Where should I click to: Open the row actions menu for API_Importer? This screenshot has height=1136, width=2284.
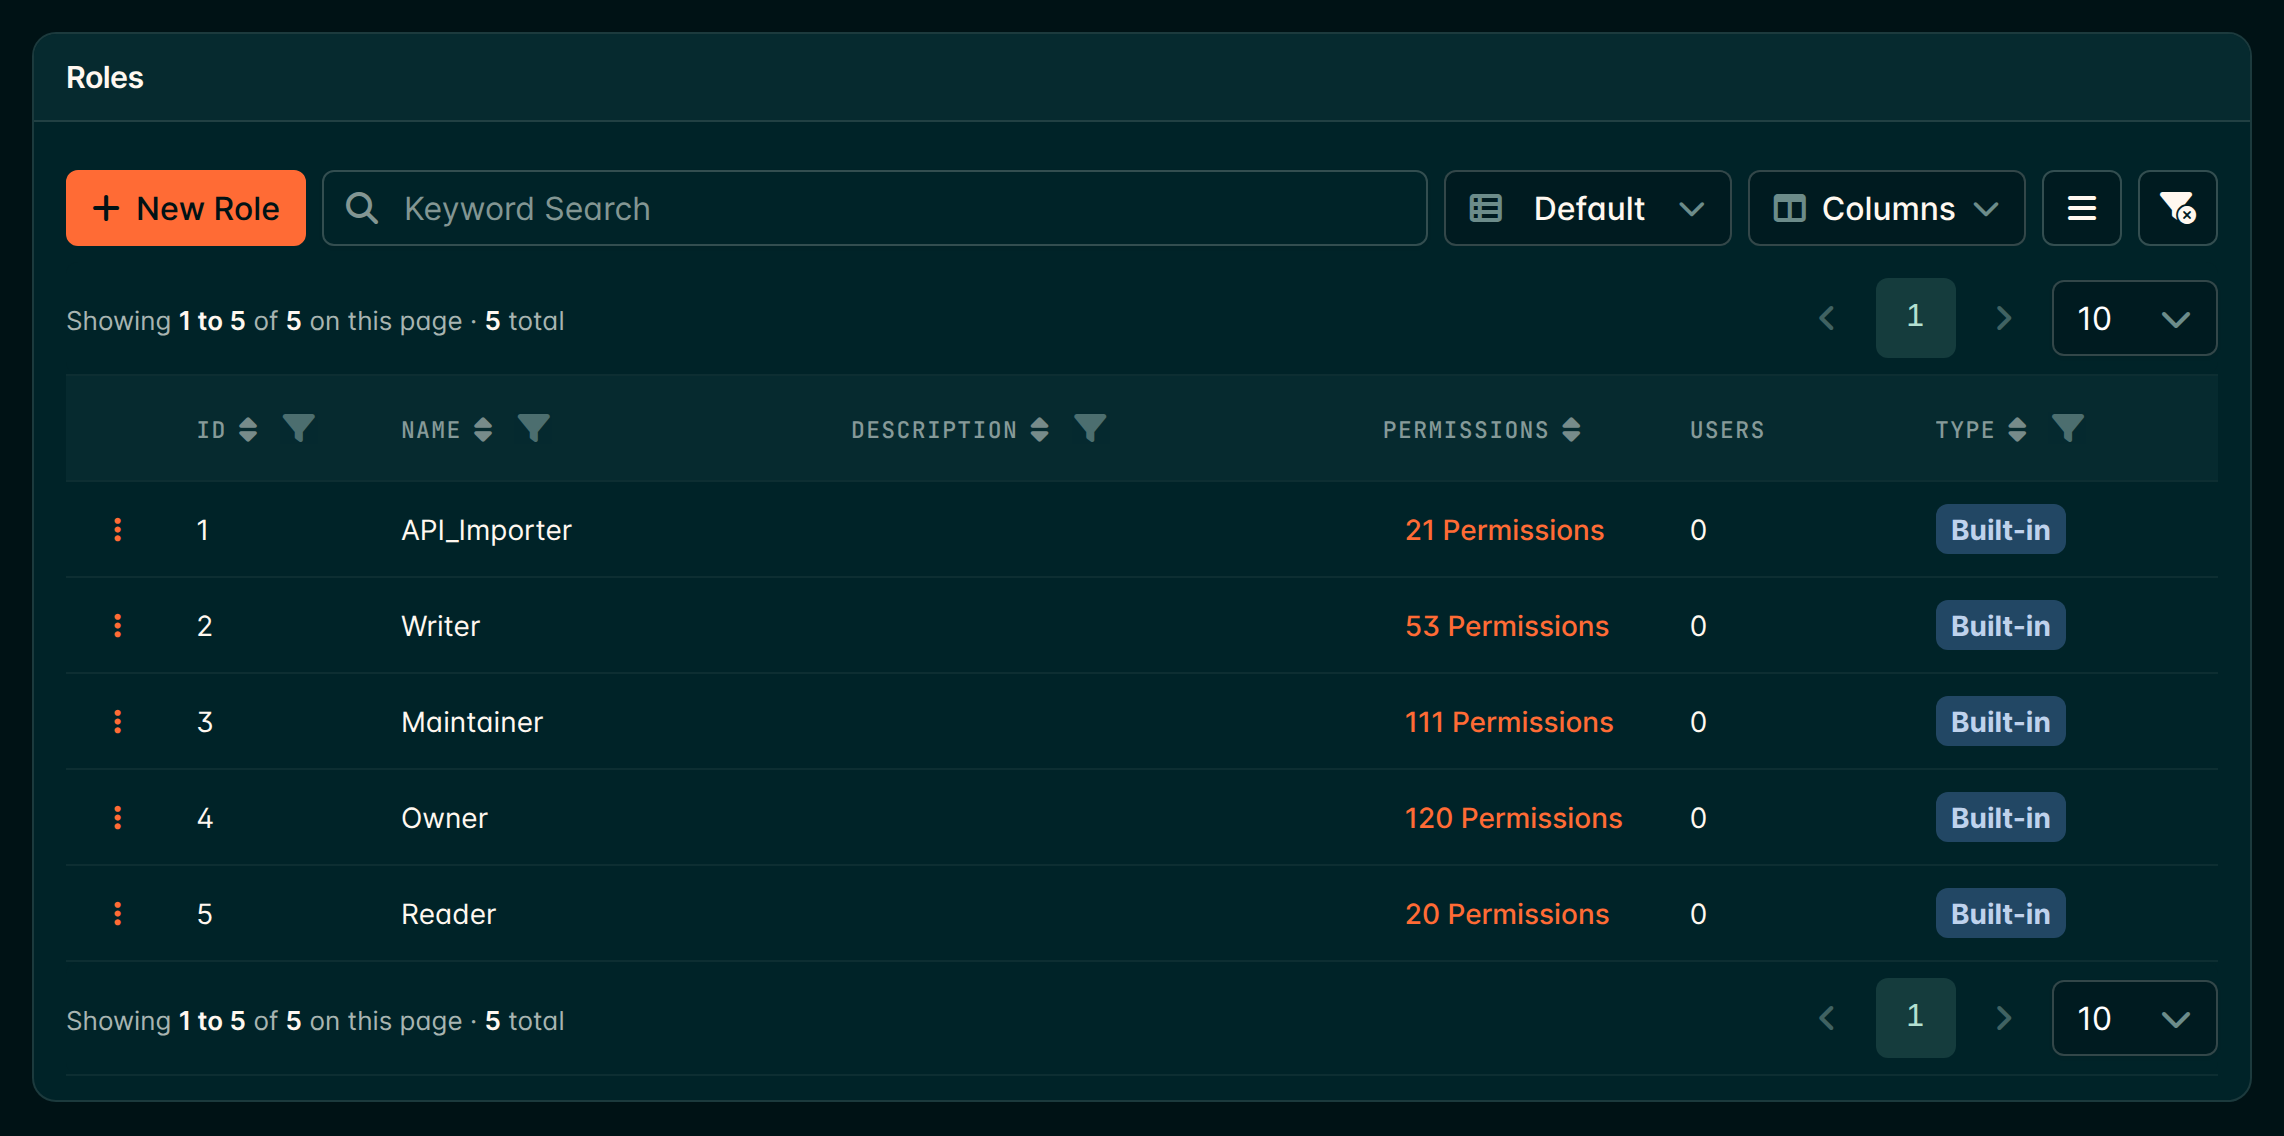[x=118, y=530]
